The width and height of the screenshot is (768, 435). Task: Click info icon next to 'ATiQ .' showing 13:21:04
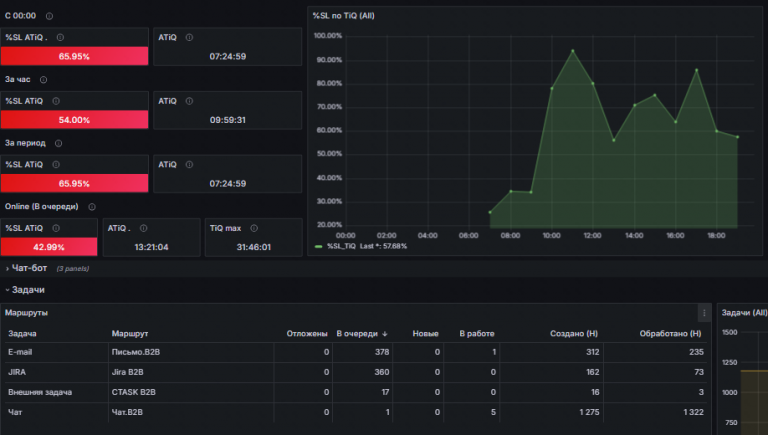tap(144, 228)
